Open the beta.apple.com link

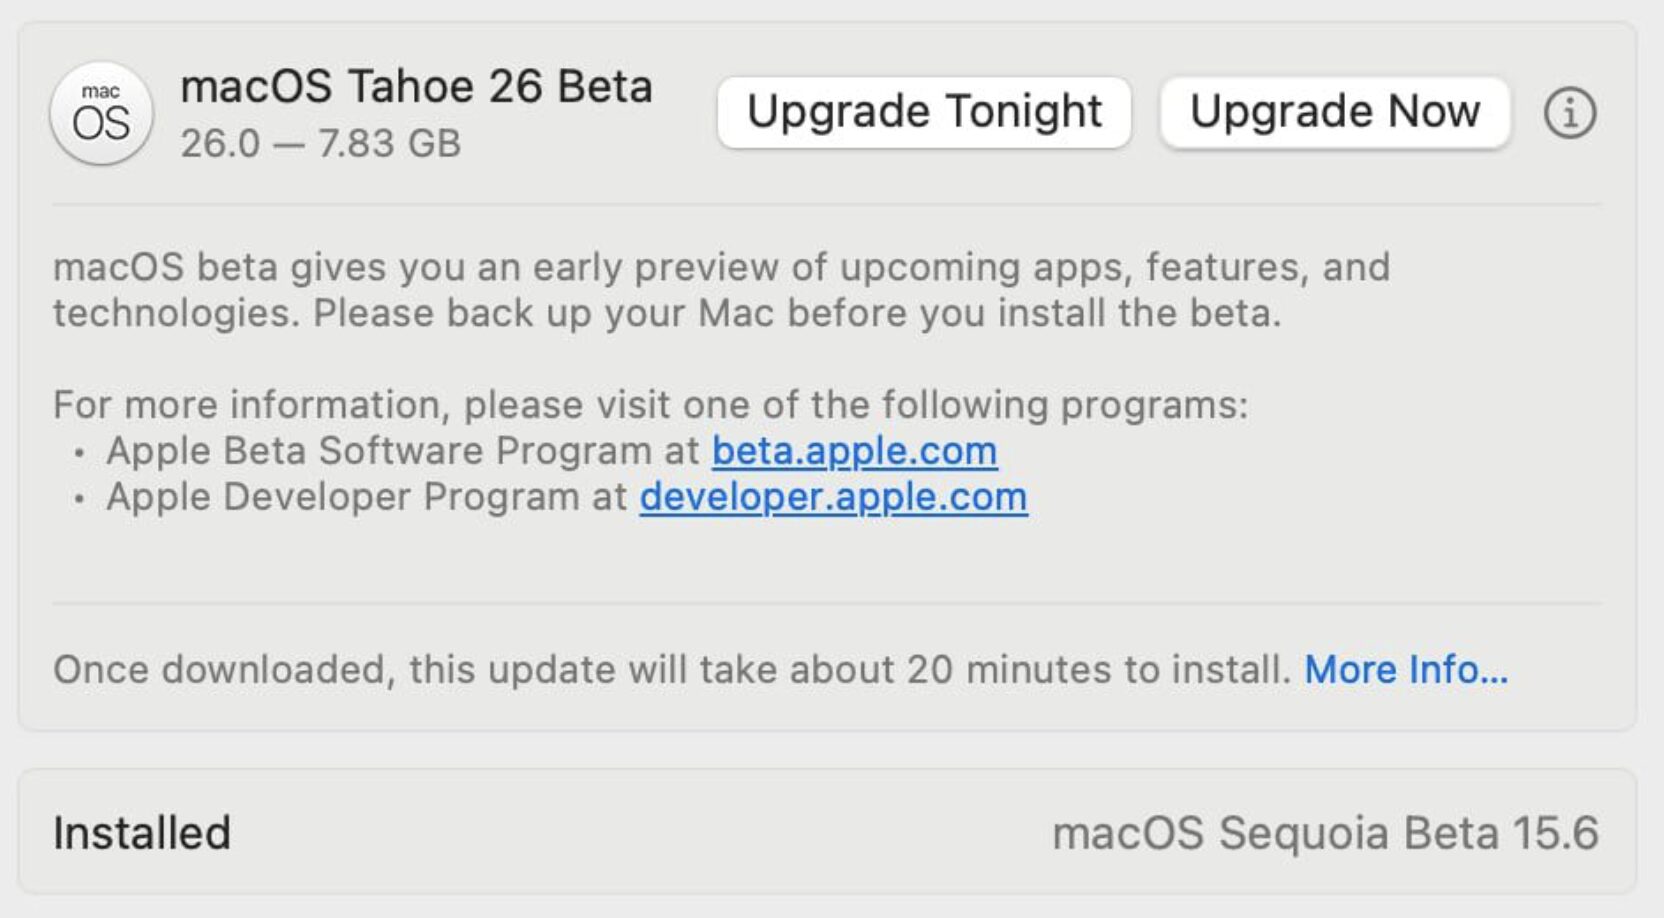[x=855, y=451]
